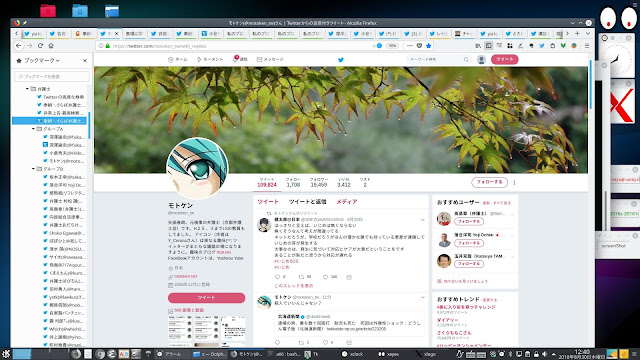
Task: Close the bookmarks sidebar with its X
Action: 85,60
